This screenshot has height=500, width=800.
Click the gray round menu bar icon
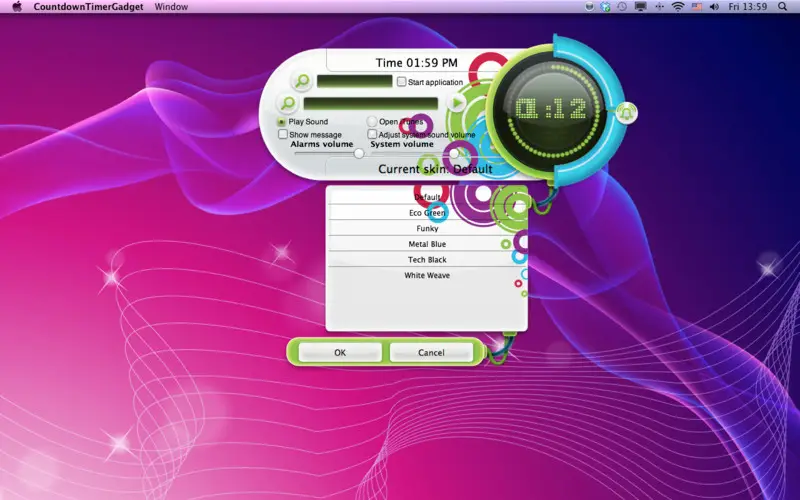589,7
